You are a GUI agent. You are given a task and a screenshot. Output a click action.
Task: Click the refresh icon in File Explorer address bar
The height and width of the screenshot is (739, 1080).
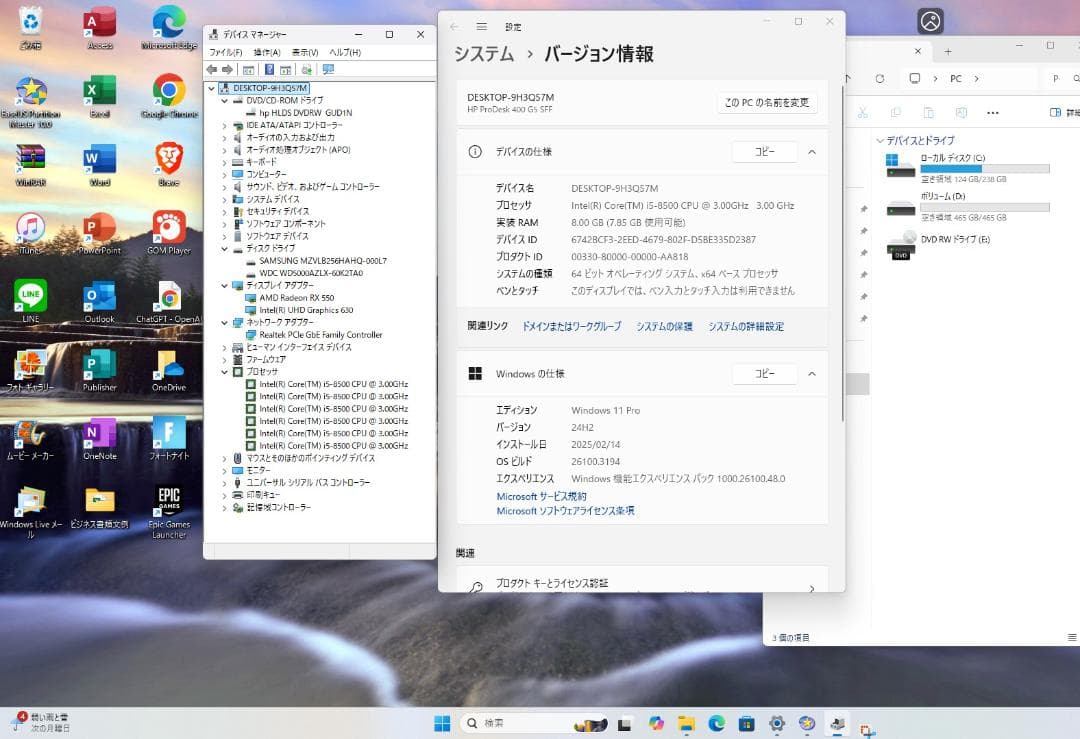(x=880, y=78)
